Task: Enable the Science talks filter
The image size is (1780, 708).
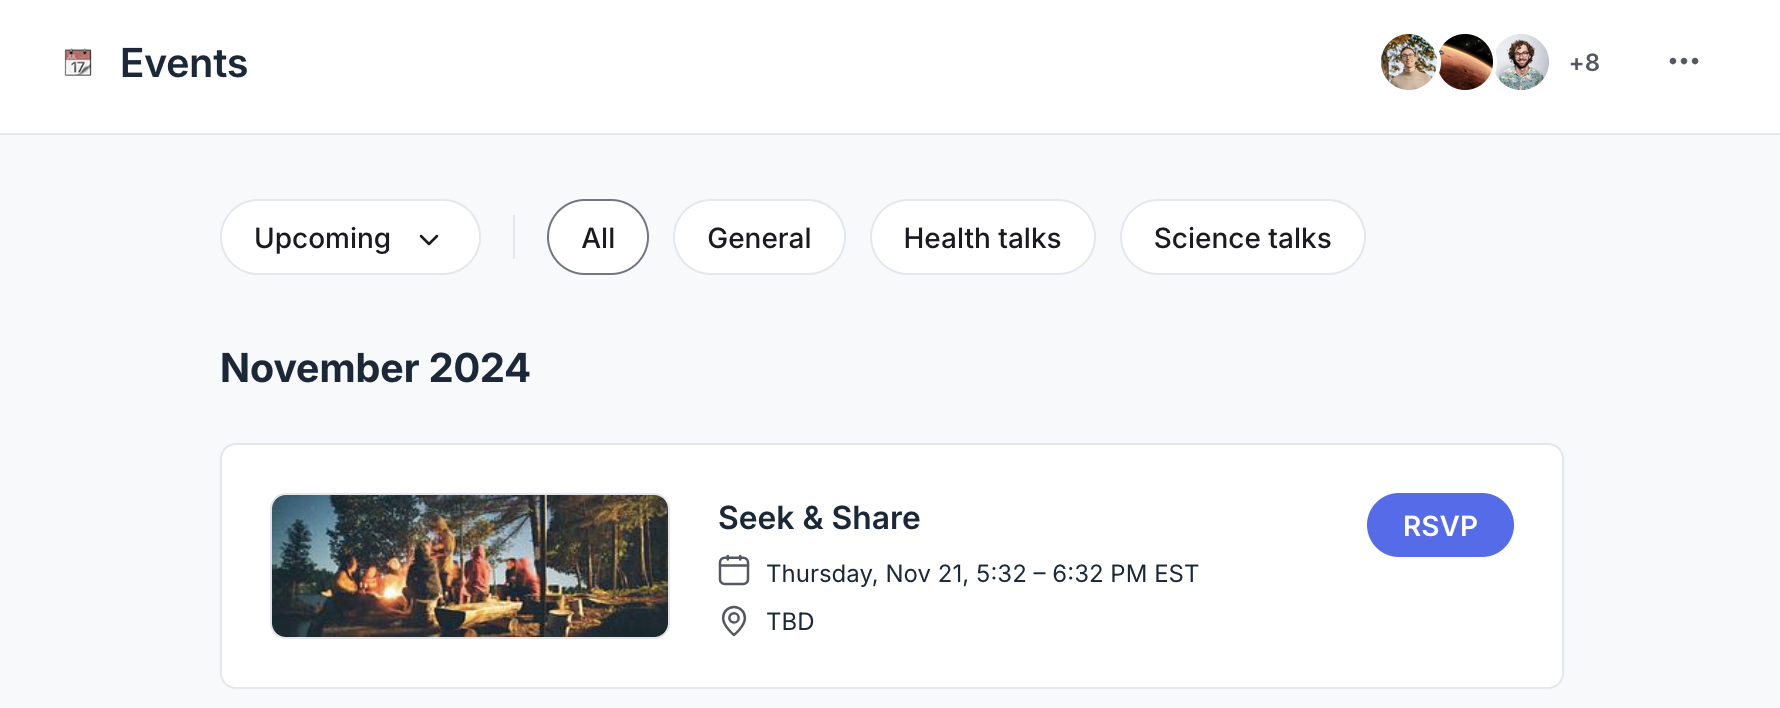Action: pos(1242,237)
